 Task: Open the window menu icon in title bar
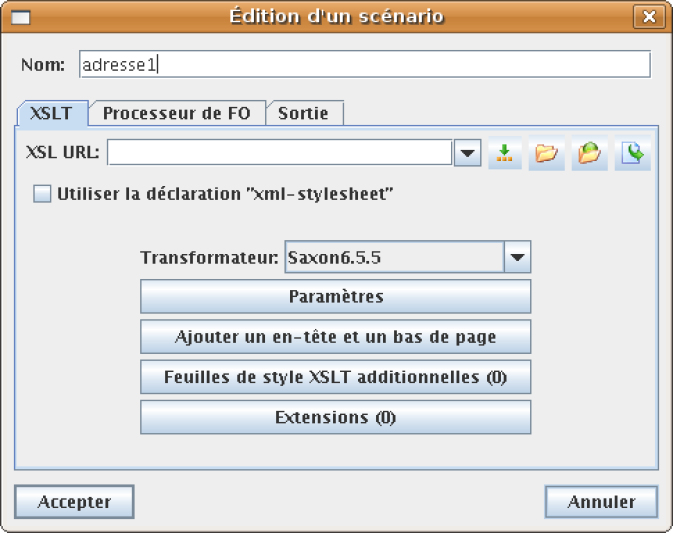(20, 18)
